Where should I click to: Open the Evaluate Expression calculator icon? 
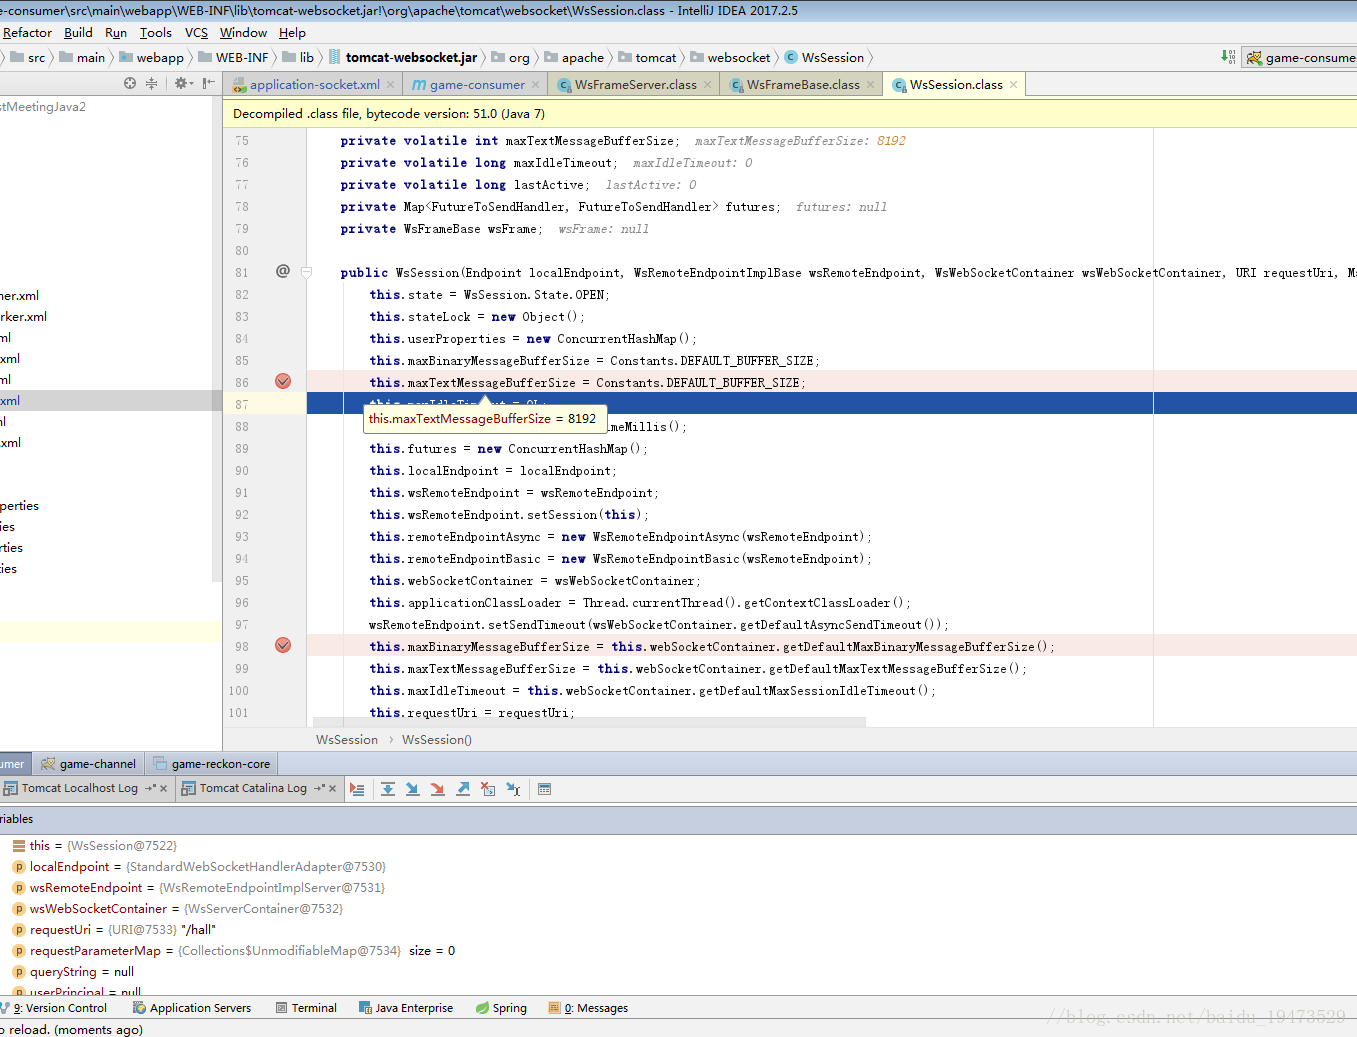click(544, 789)
